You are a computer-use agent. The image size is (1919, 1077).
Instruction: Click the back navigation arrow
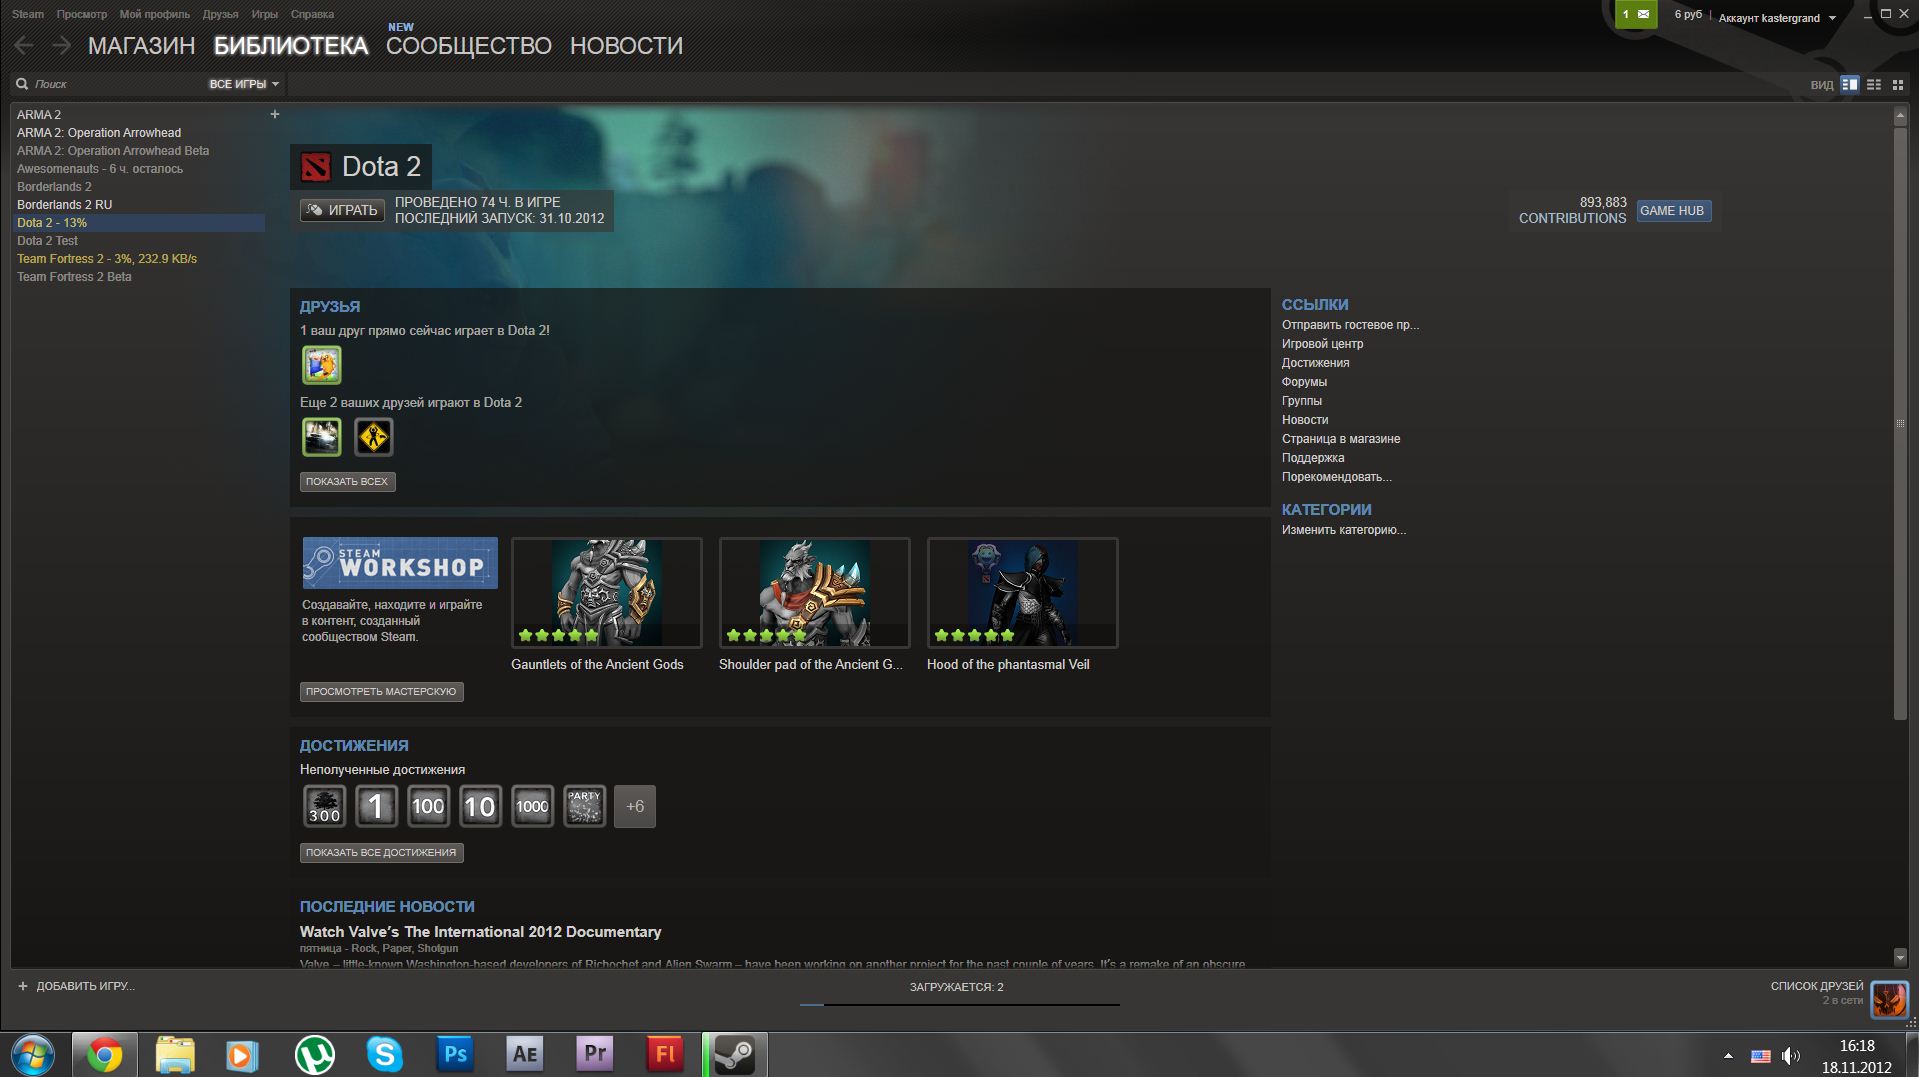click(24, 45)
